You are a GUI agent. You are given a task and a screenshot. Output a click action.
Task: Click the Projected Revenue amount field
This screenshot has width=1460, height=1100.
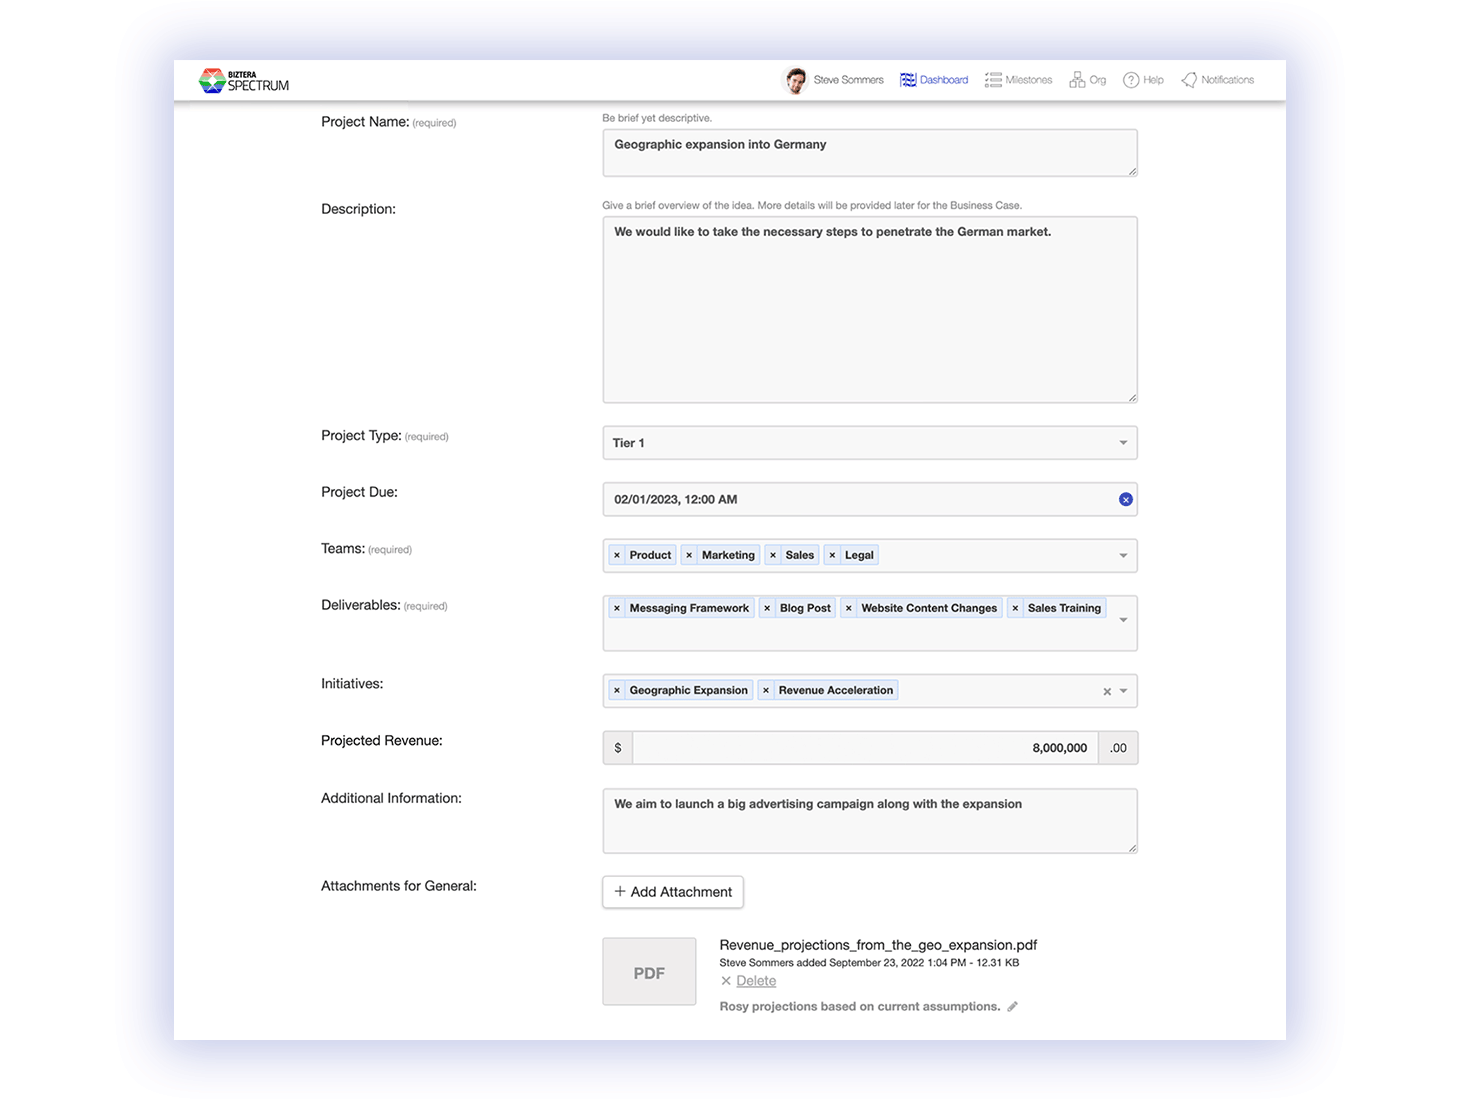(865, 748)
